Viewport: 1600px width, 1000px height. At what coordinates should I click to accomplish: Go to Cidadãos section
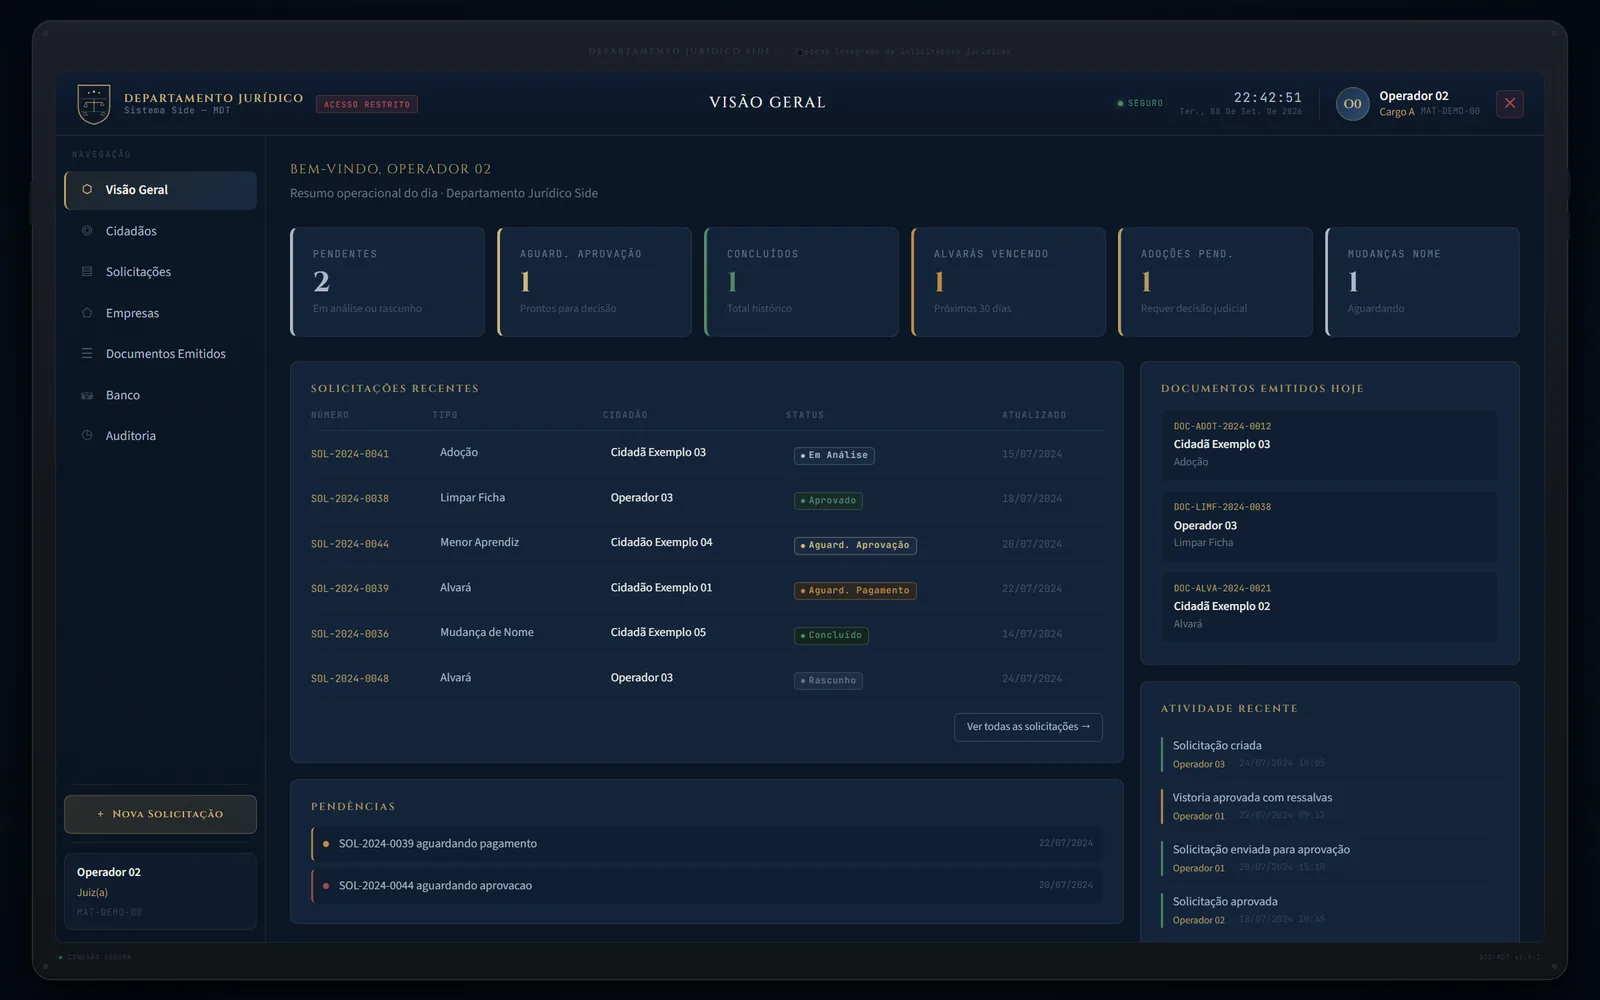[x=161, y=231]
